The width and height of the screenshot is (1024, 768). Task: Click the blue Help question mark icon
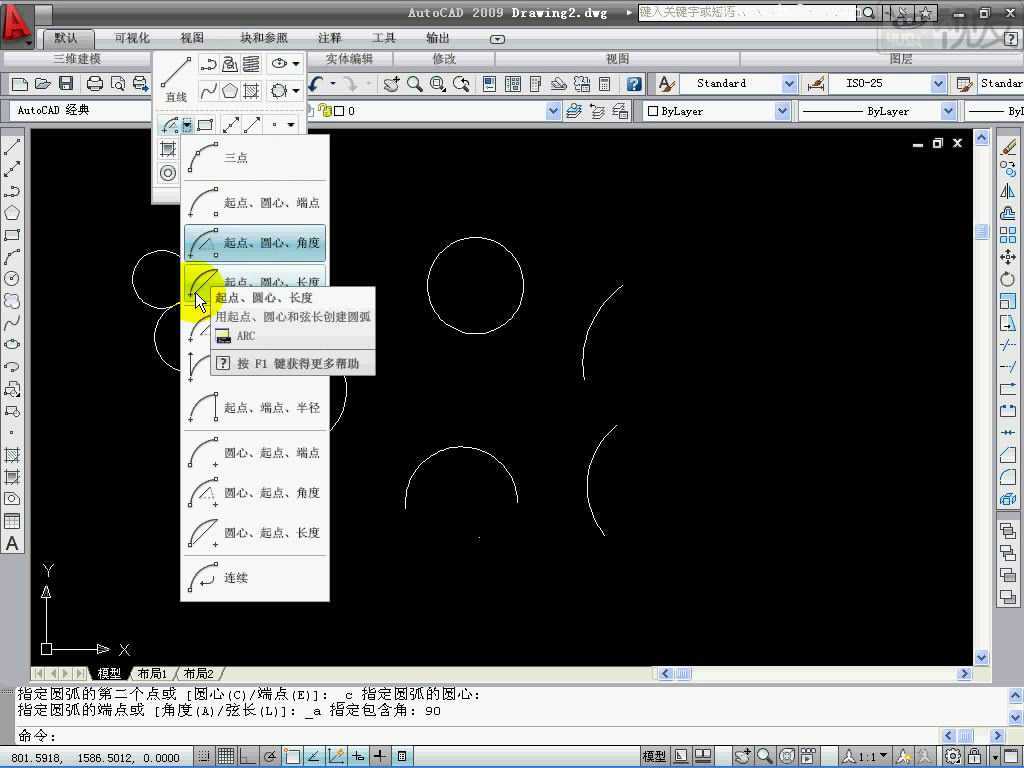click(633, 84)
